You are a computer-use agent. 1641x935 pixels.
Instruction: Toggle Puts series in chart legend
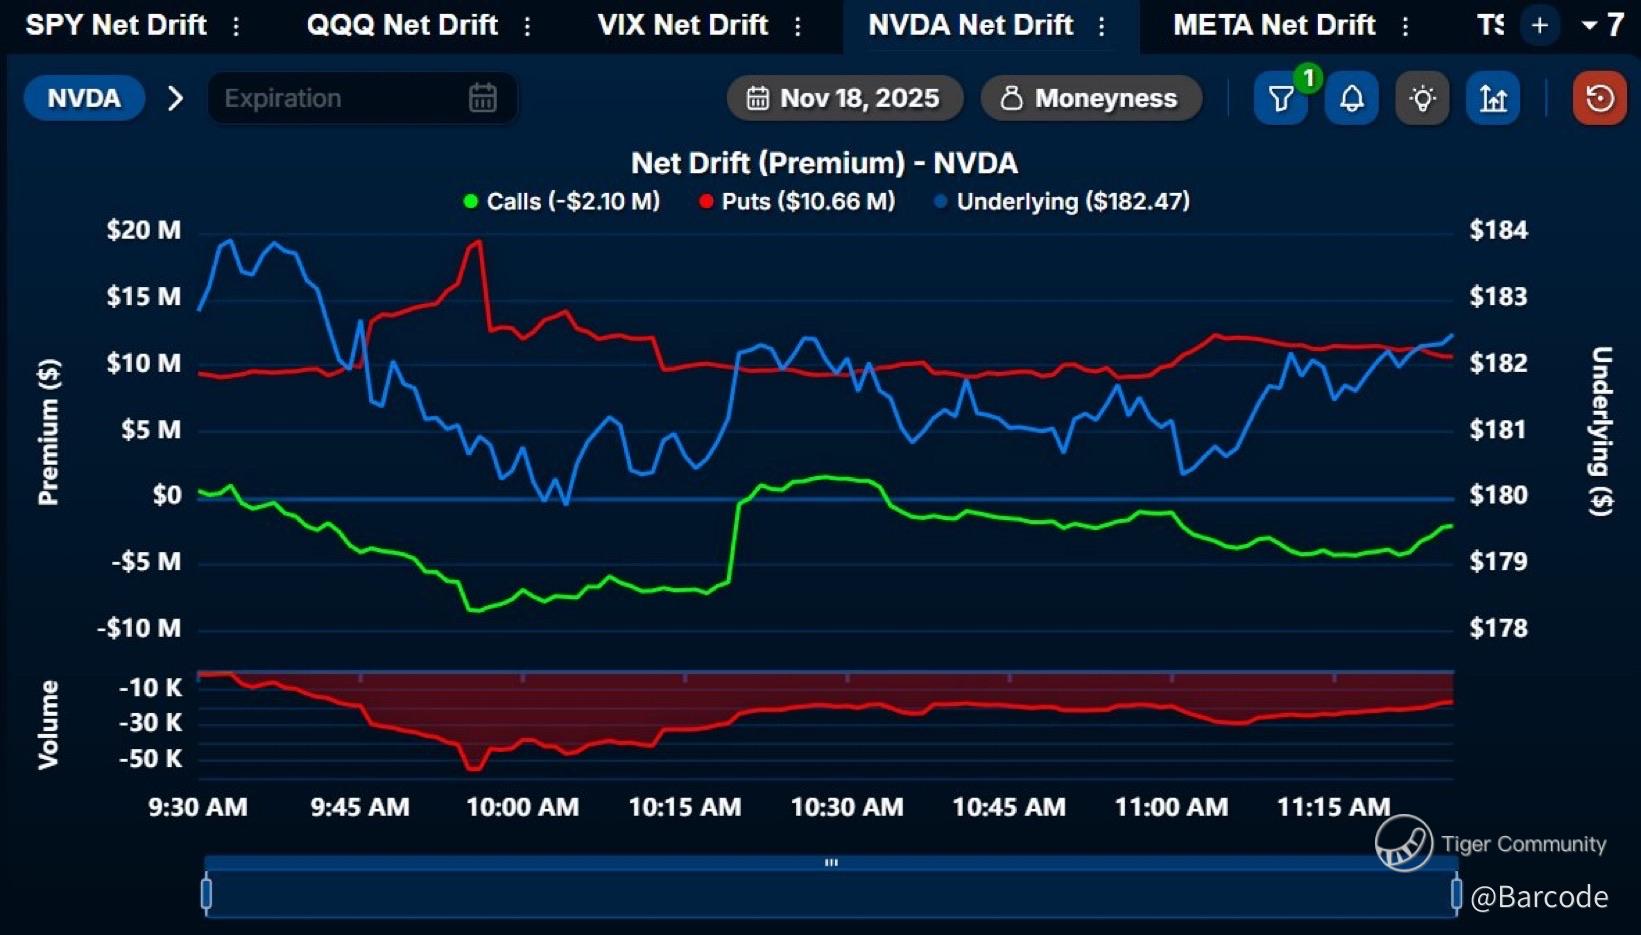pyautogui.click(x=797, y=201)
